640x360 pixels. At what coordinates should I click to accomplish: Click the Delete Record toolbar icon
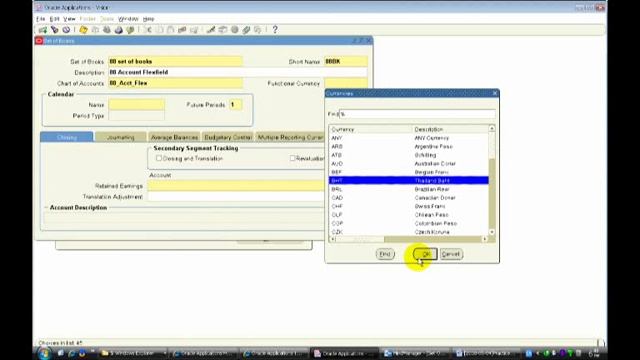point(194,30)
